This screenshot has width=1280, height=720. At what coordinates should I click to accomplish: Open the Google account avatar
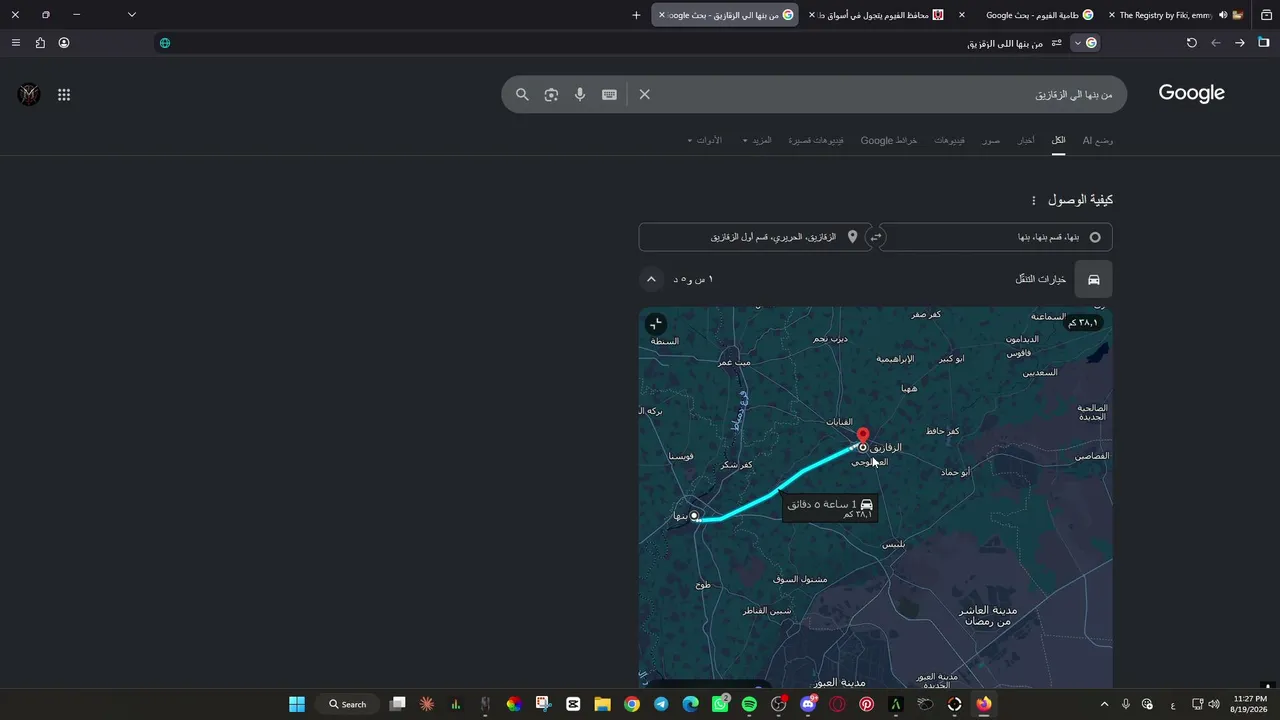[x=29, y=95]
